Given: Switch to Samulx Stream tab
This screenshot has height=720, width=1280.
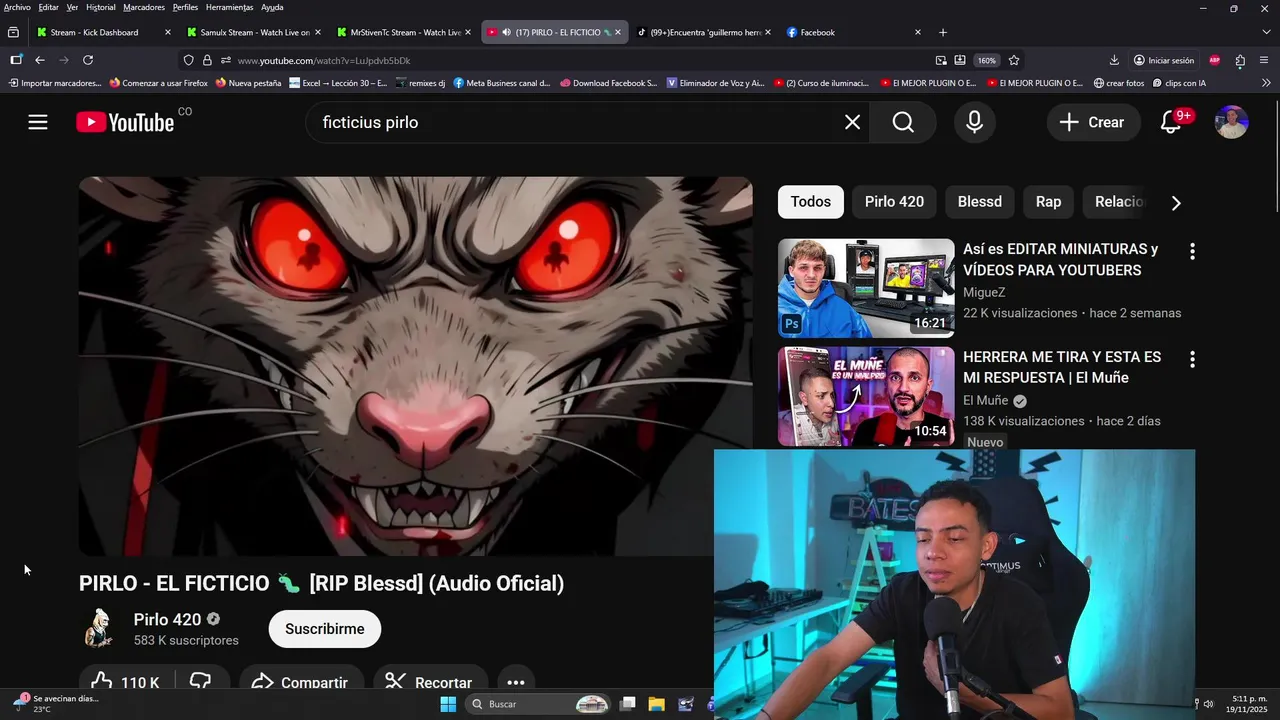Looking at the screenshot, I should (254, 32).
